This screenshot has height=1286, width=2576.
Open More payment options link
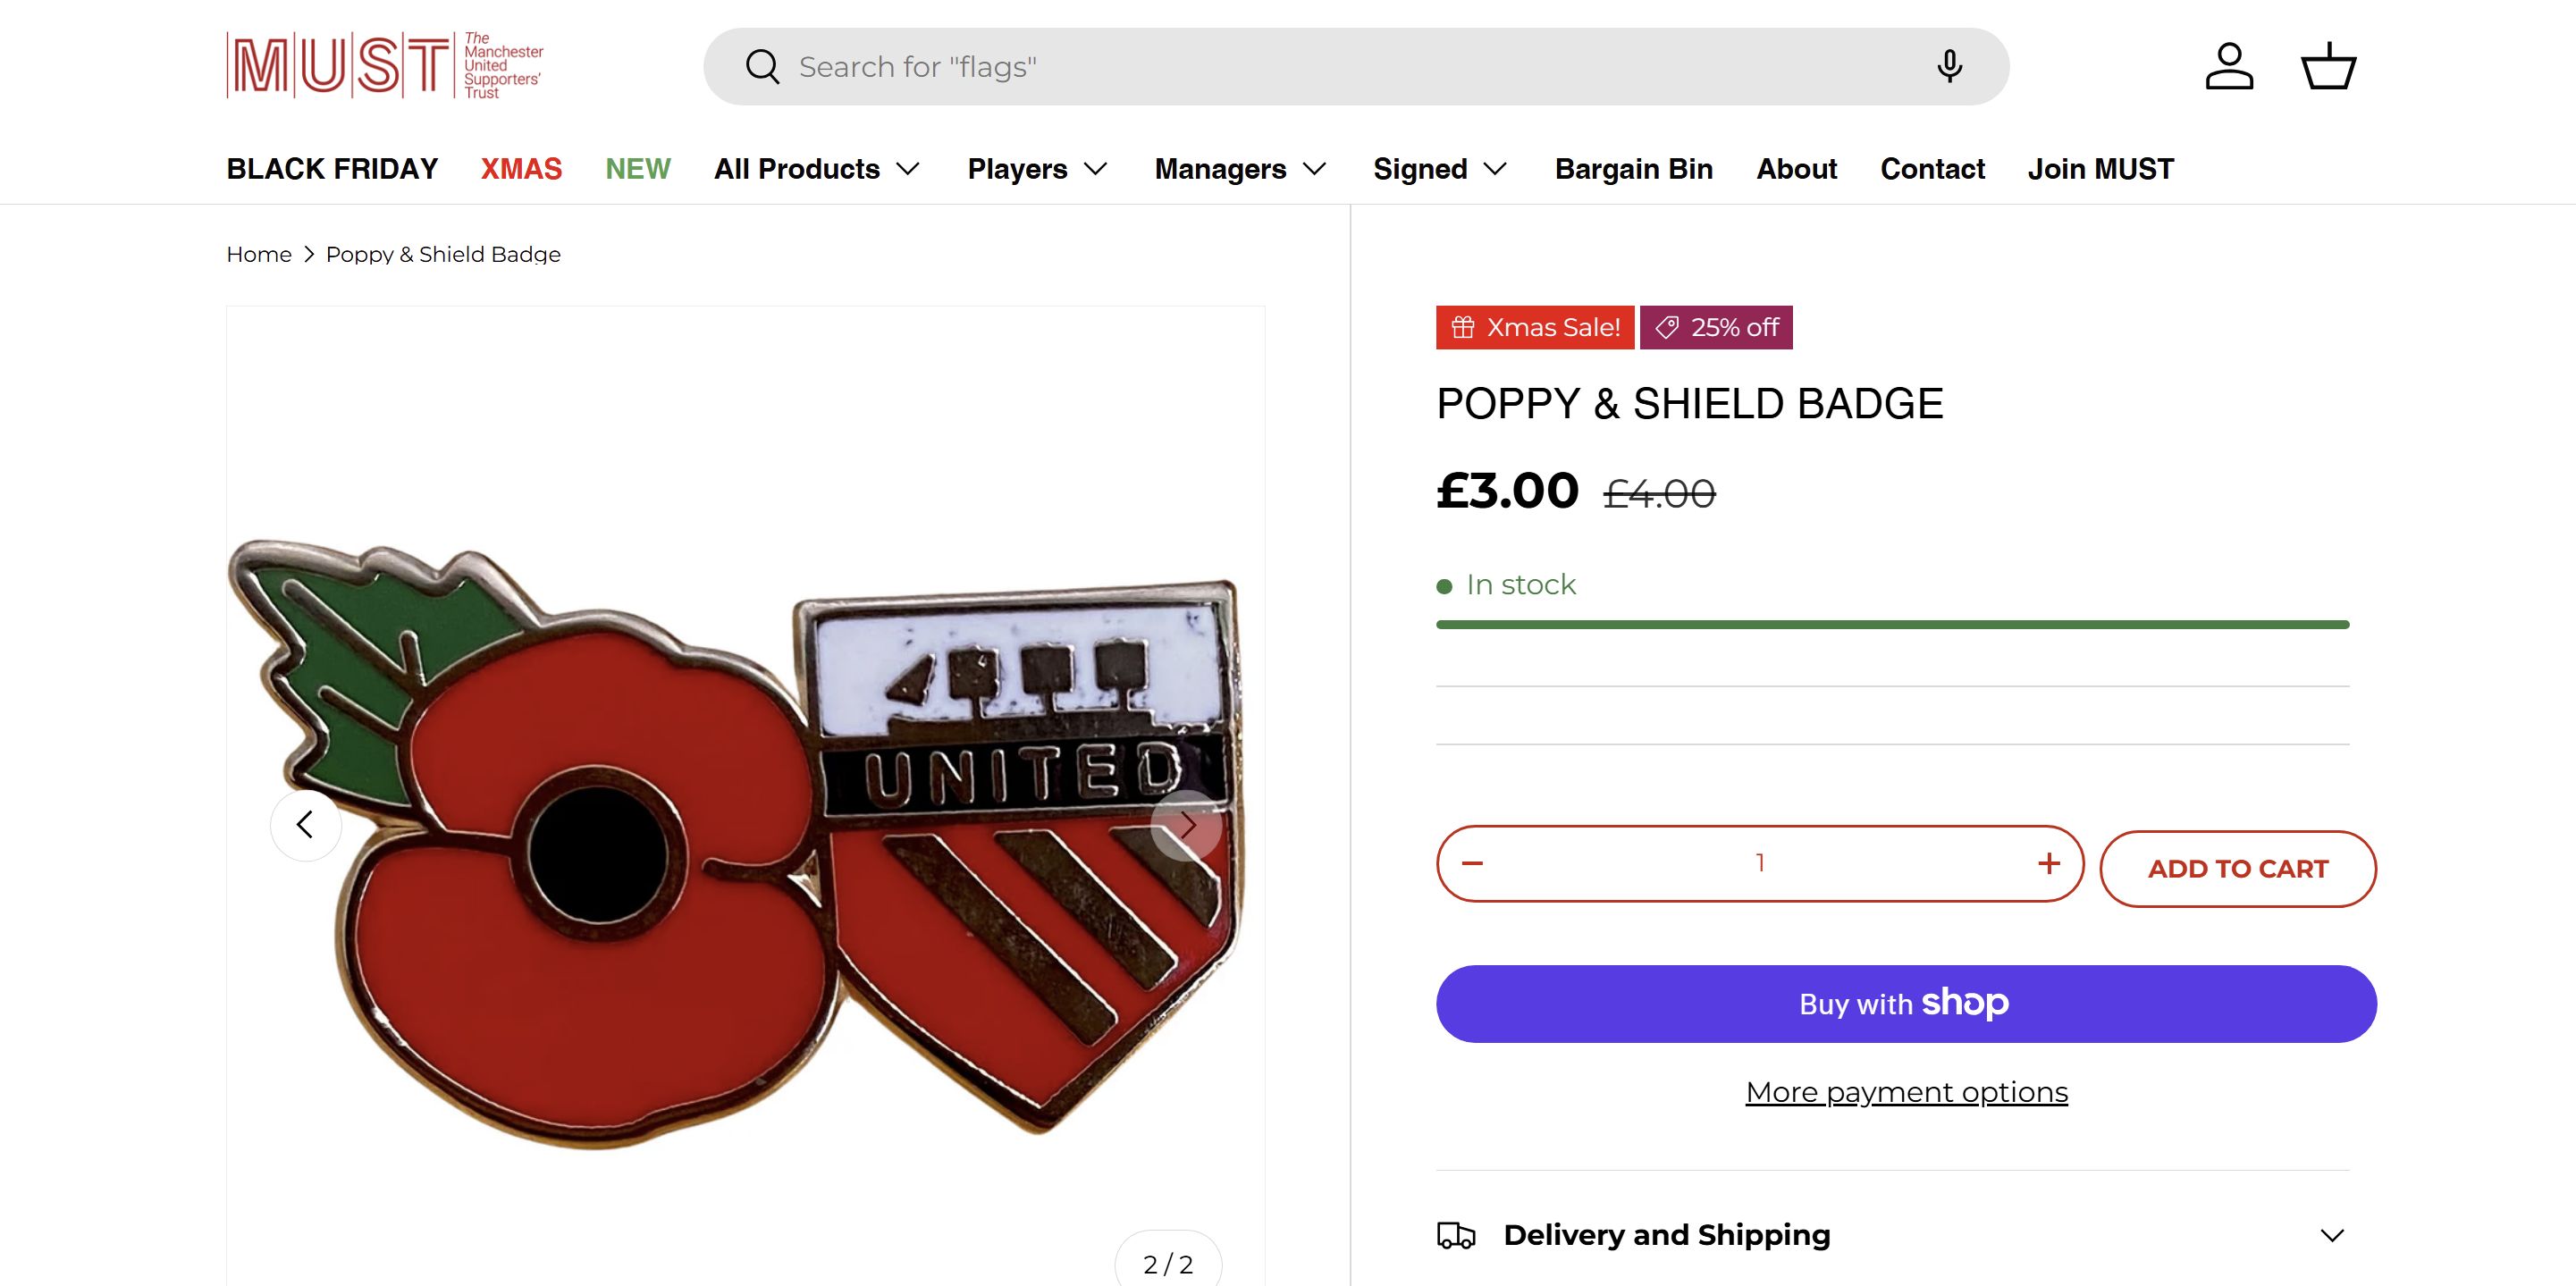(1906, 1092)
